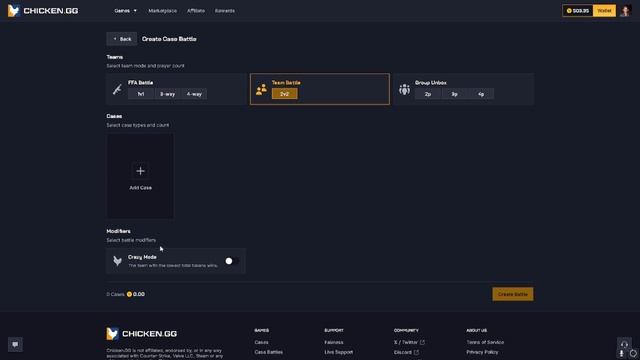This screenshot has height=360, width=640.
Task: Select the 3p group unbox option
Action: click(x=454, y=94)
